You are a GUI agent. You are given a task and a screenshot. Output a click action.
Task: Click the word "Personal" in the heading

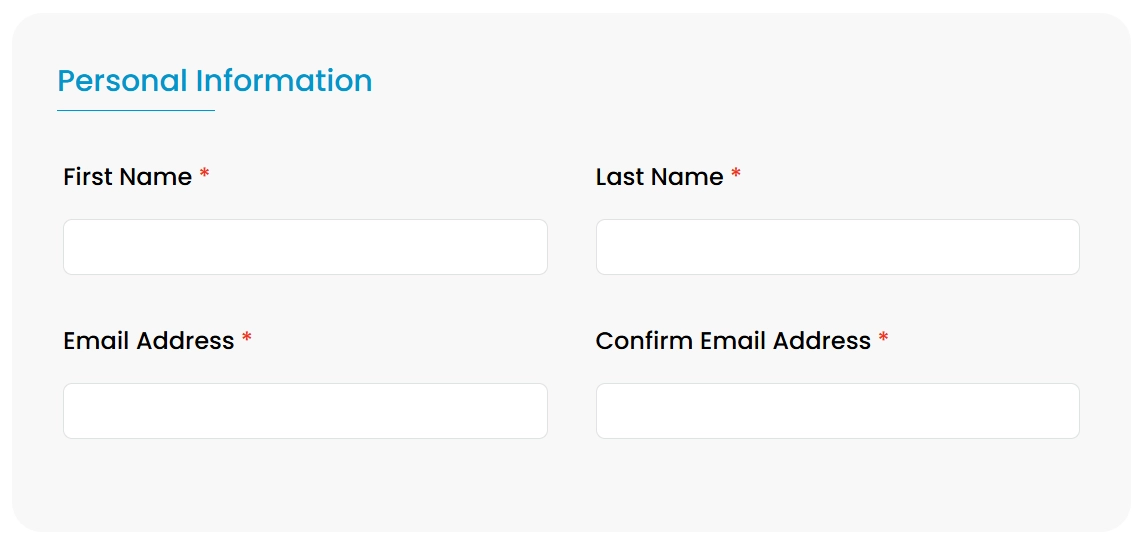(122, 81)
